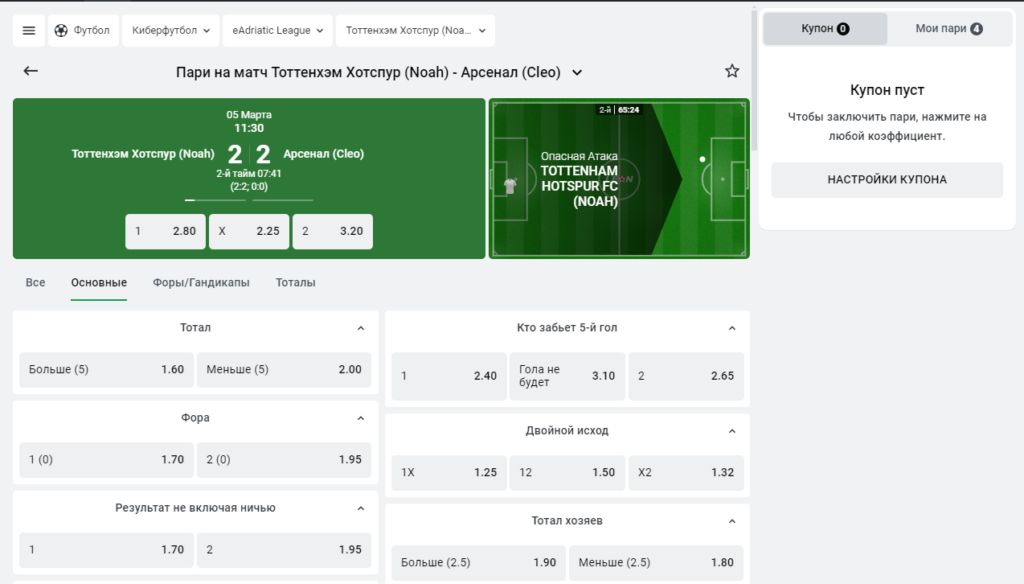The image size is (1024, 584).
Task: Click the match time 11:30 text
Action: click(x=249, y=129)
